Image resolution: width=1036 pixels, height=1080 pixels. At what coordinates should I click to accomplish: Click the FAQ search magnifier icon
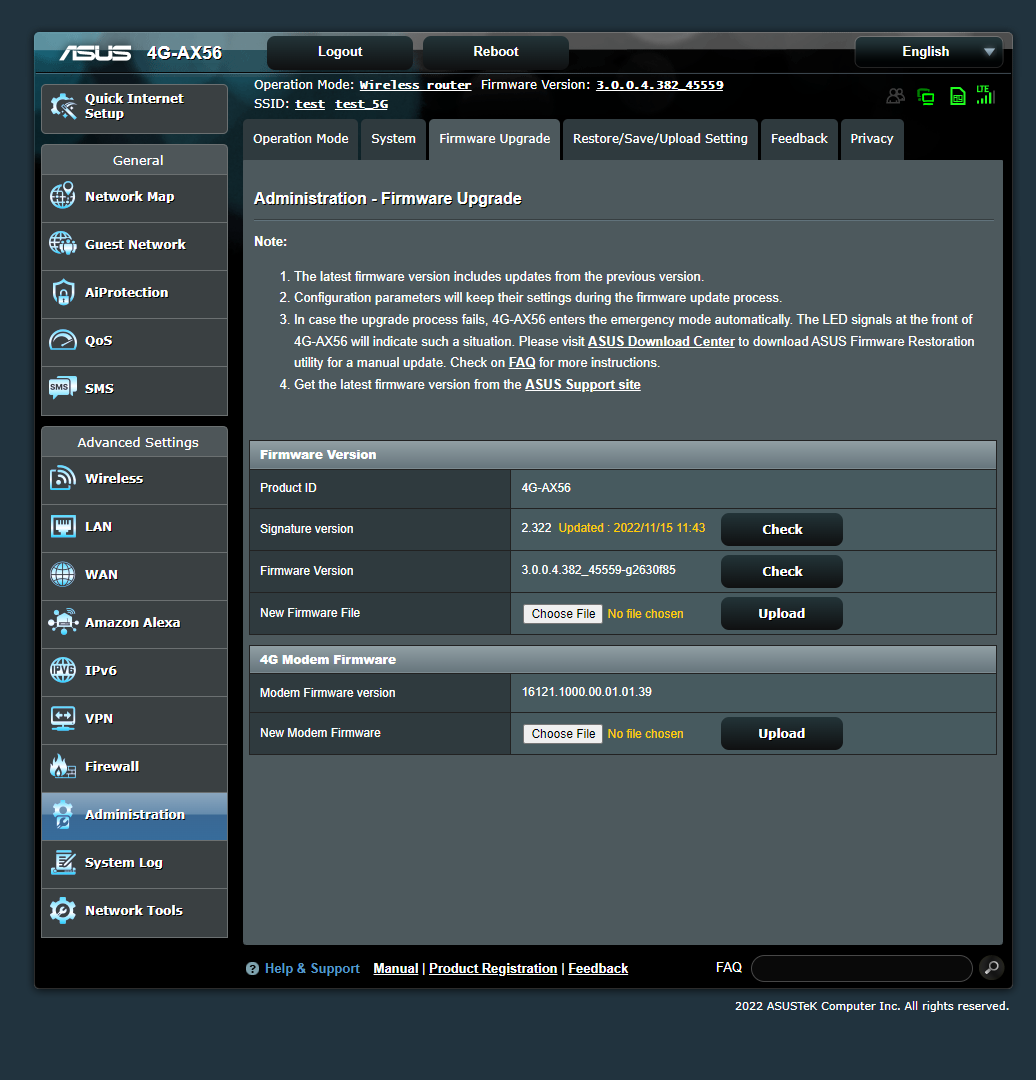point(992,968)
